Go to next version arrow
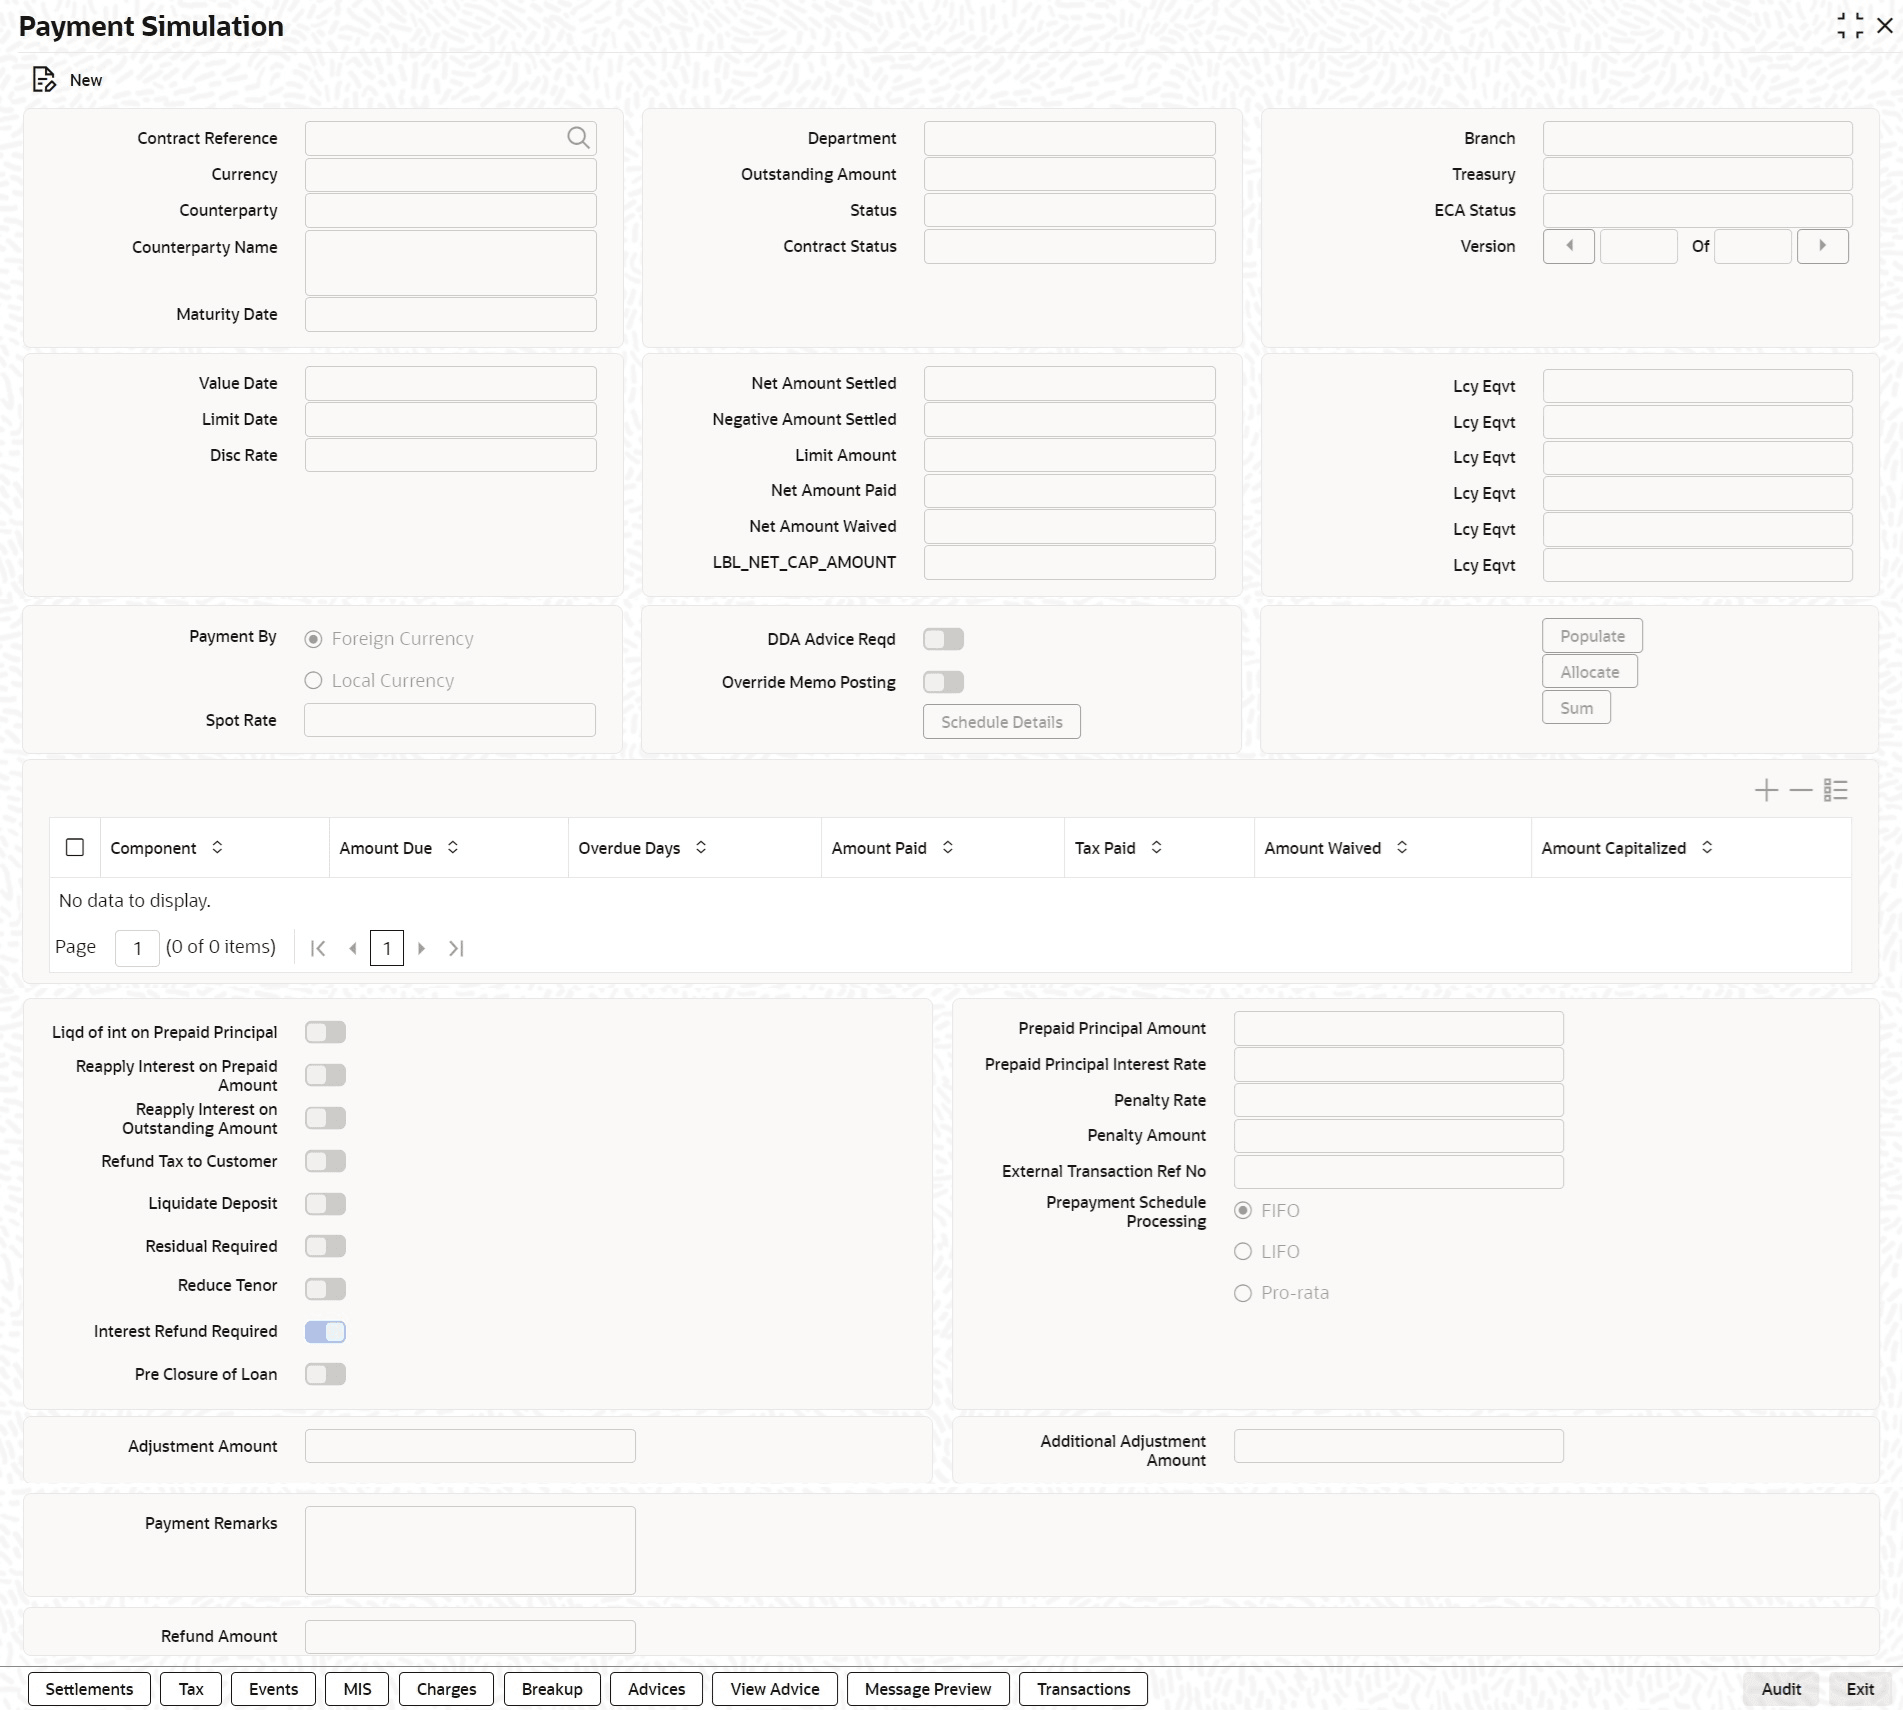 coord(1822,246)
